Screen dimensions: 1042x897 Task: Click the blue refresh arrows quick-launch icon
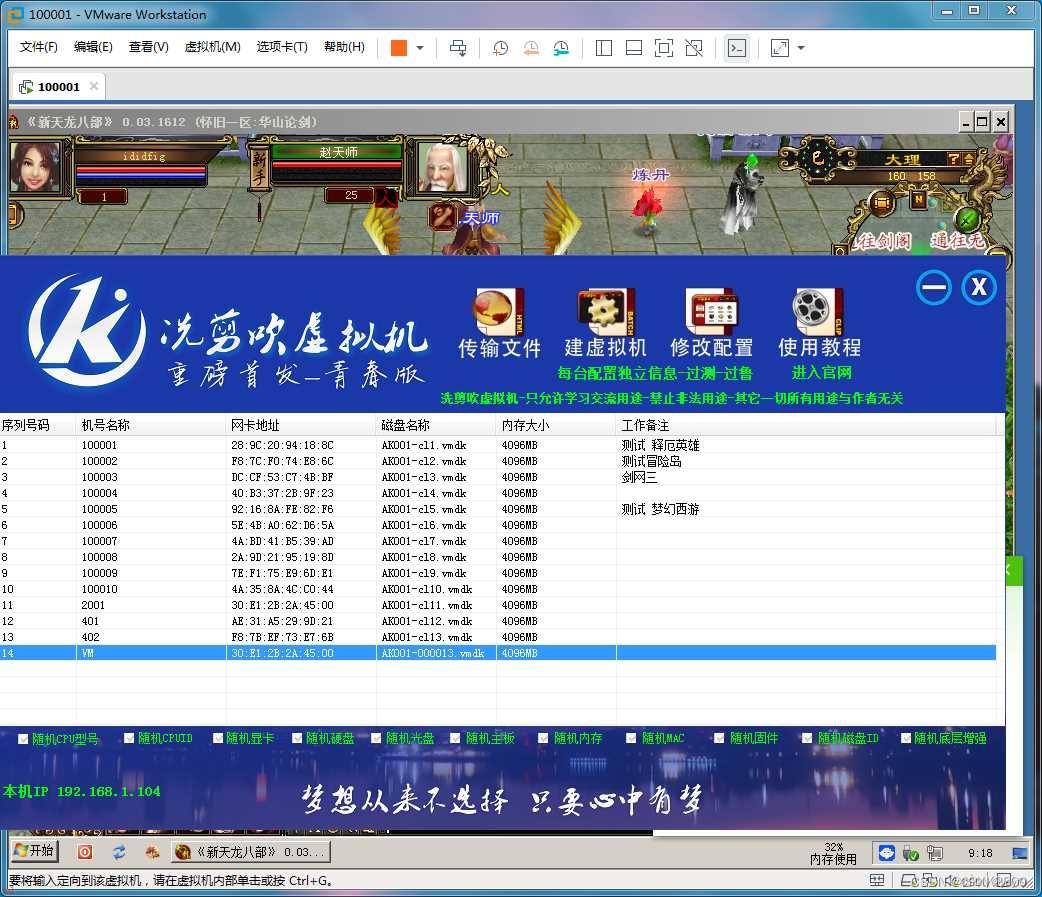[119, 852]
